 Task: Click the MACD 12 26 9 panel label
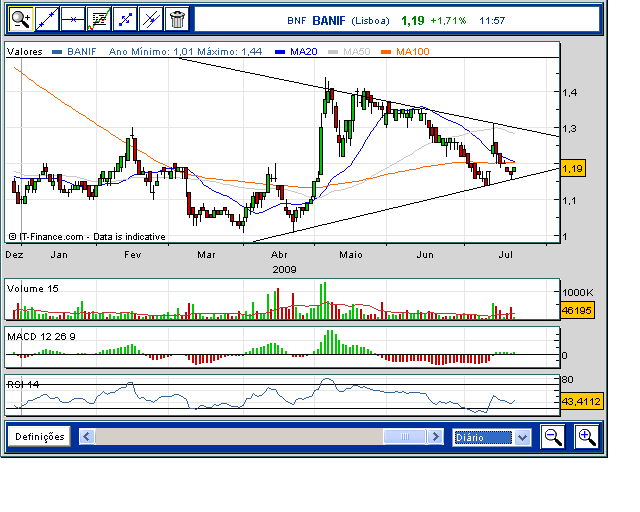pos(42,336)
